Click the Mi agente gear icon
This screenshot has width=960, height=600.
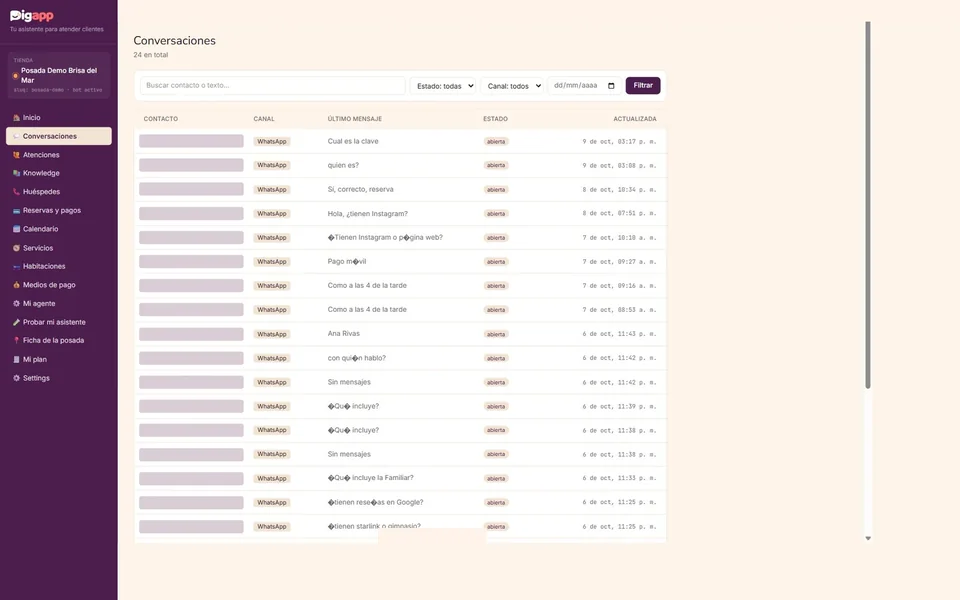[x=17, y=303]
